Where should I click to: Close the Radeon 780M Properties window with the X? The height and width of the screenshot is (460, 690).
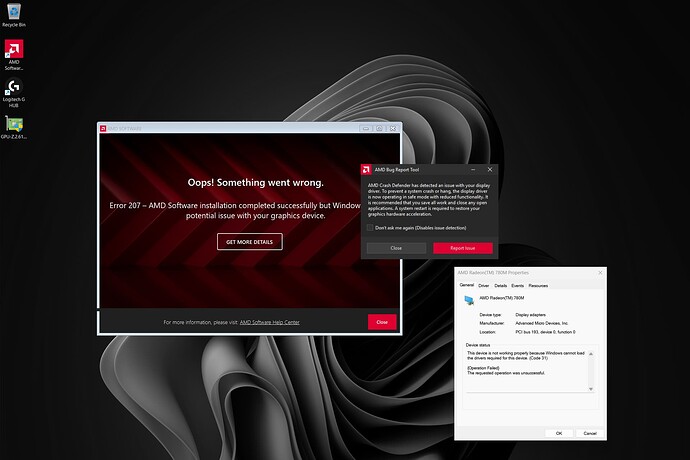tap(600, 273)
